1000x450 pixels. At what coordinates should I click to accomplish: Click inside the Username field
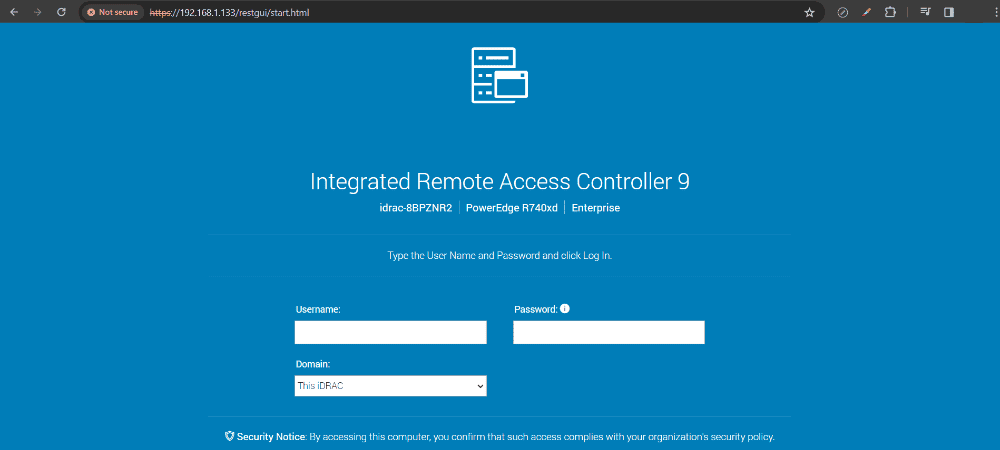coord(390,332)
